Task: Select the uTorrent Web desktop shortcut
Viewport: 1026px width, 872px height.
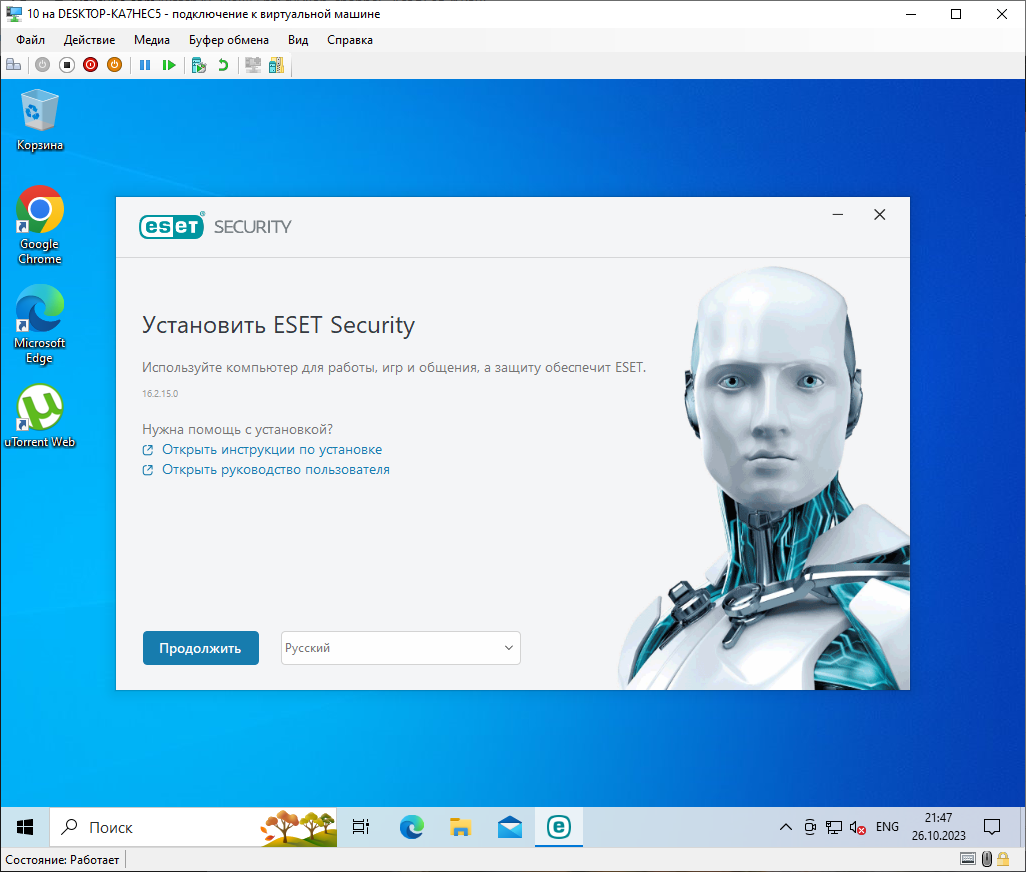Action: [x=40, y=416]
